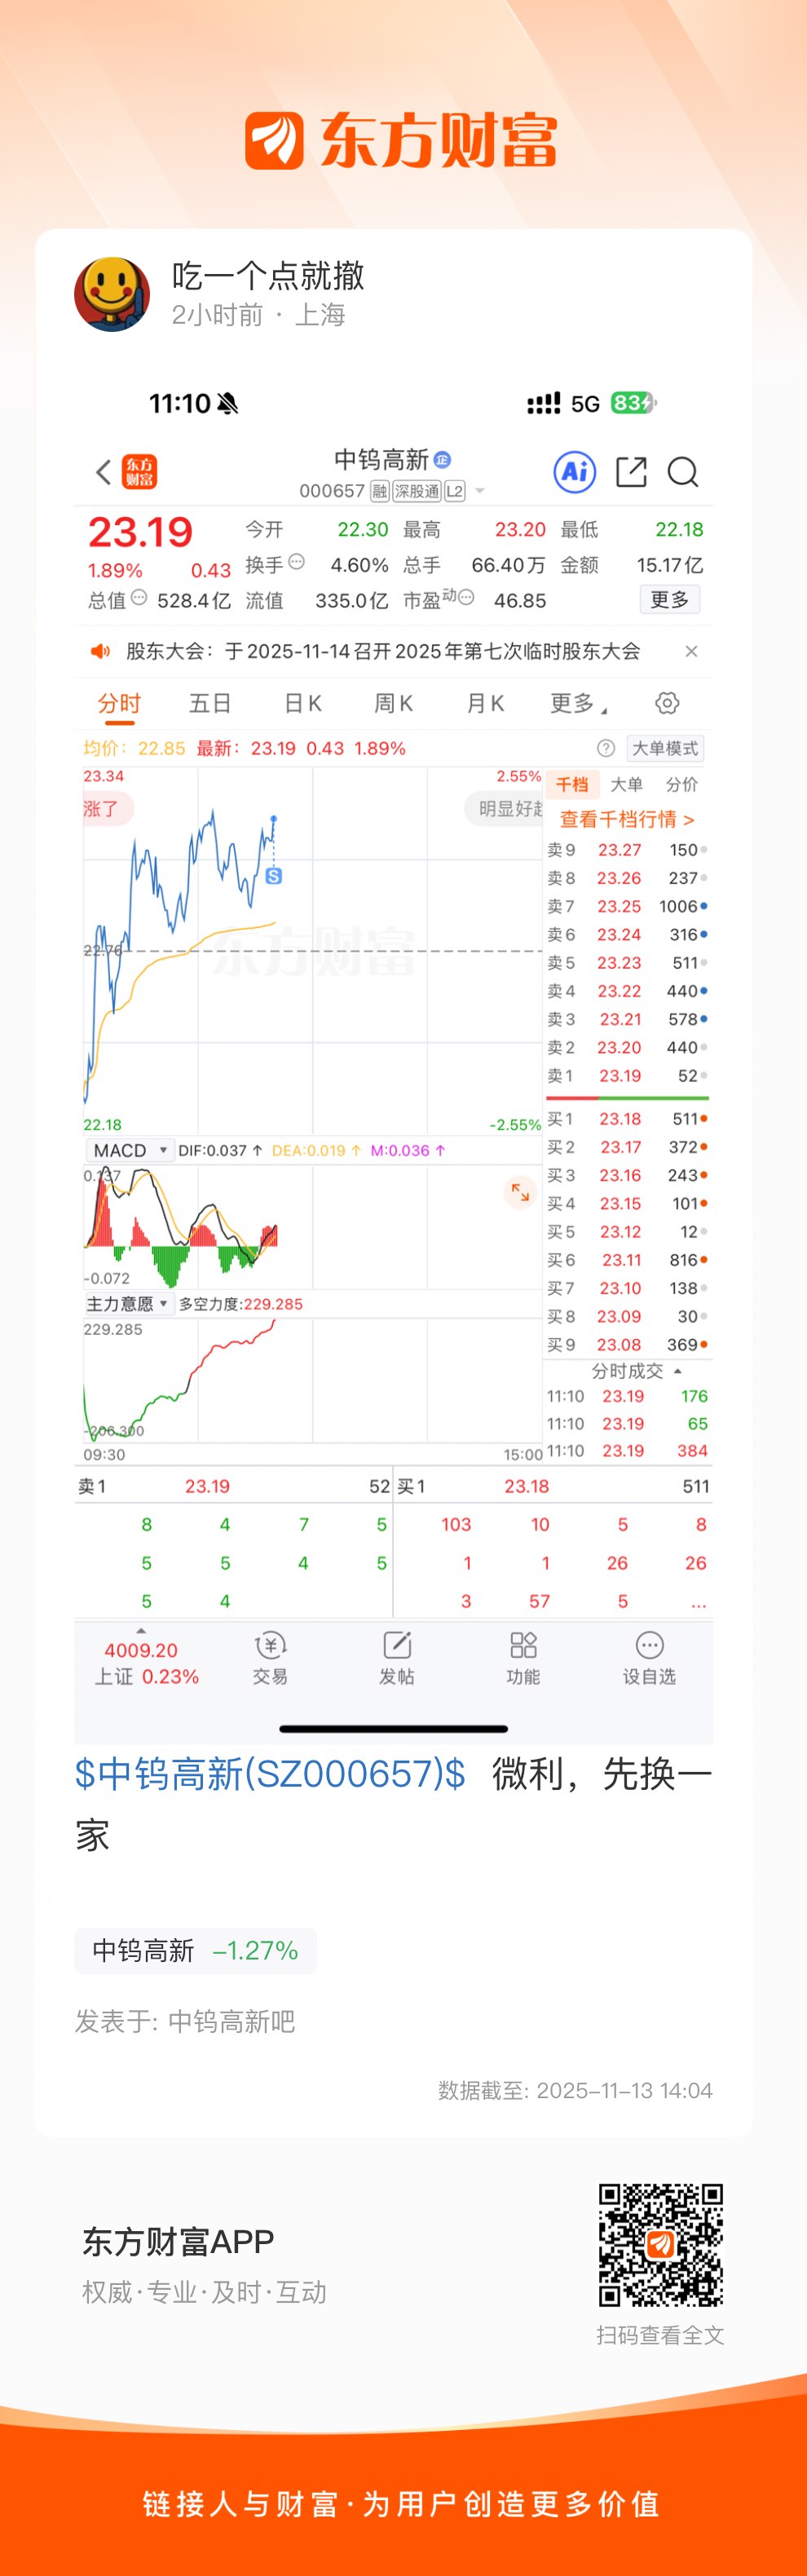807x2576 pixels.
Task: Tap the verified badge beside 中钨高新
Action: click(442, 459)
